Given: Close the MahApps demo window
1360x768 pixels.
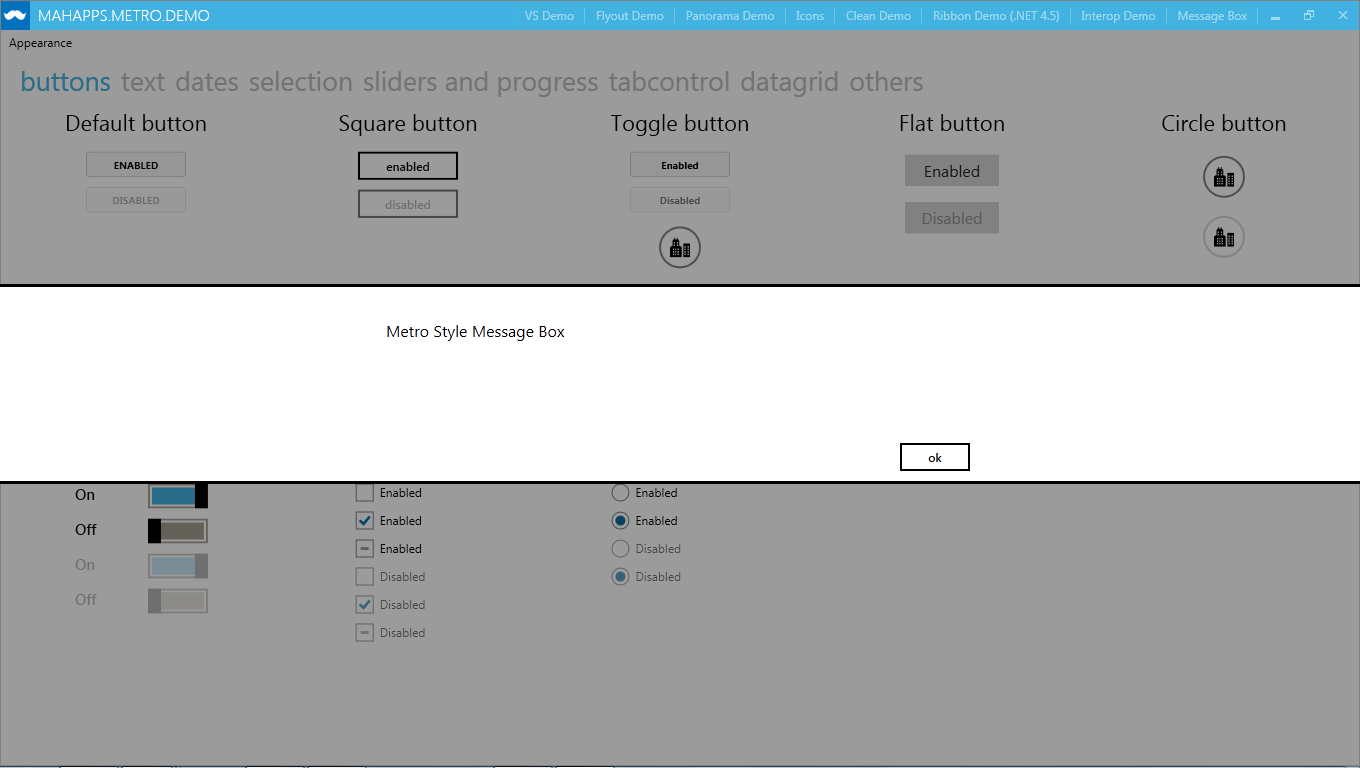Looking at the screenshot, I should (1342, 16).
